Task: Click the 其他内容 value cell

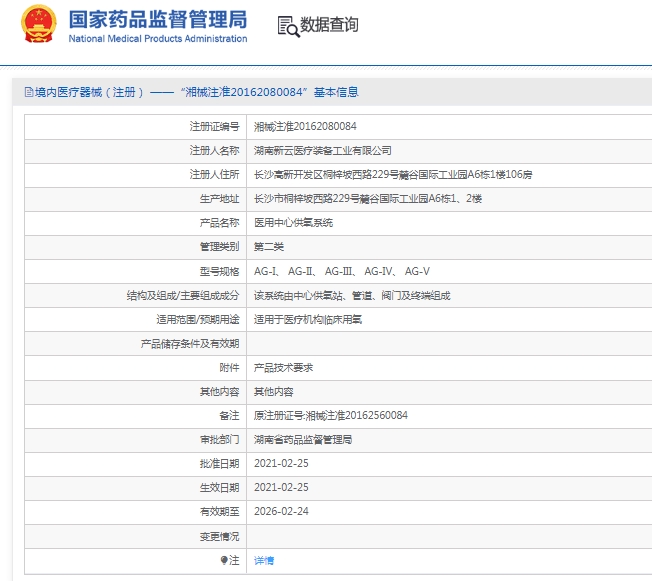Action: click(x=274, y=392)
